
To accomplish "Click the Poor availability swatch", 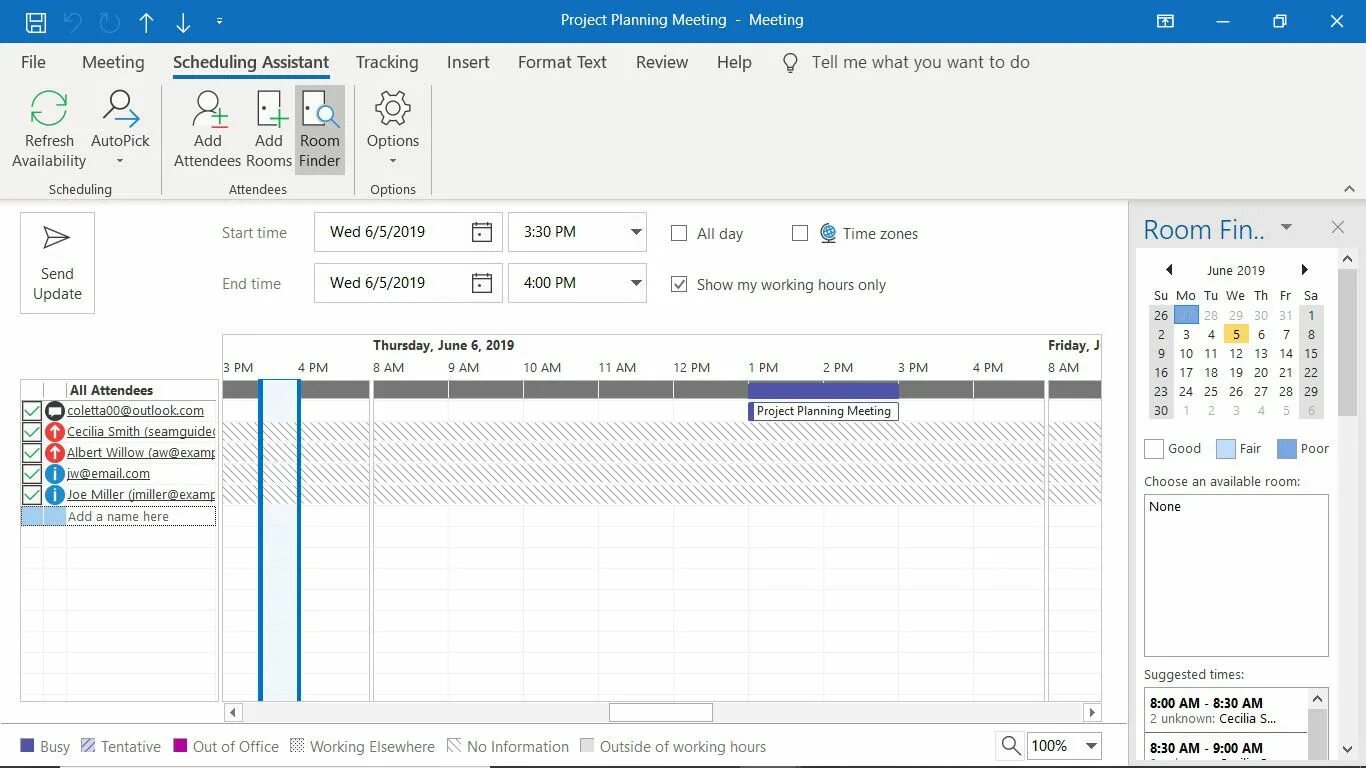I will (1287, 449).
